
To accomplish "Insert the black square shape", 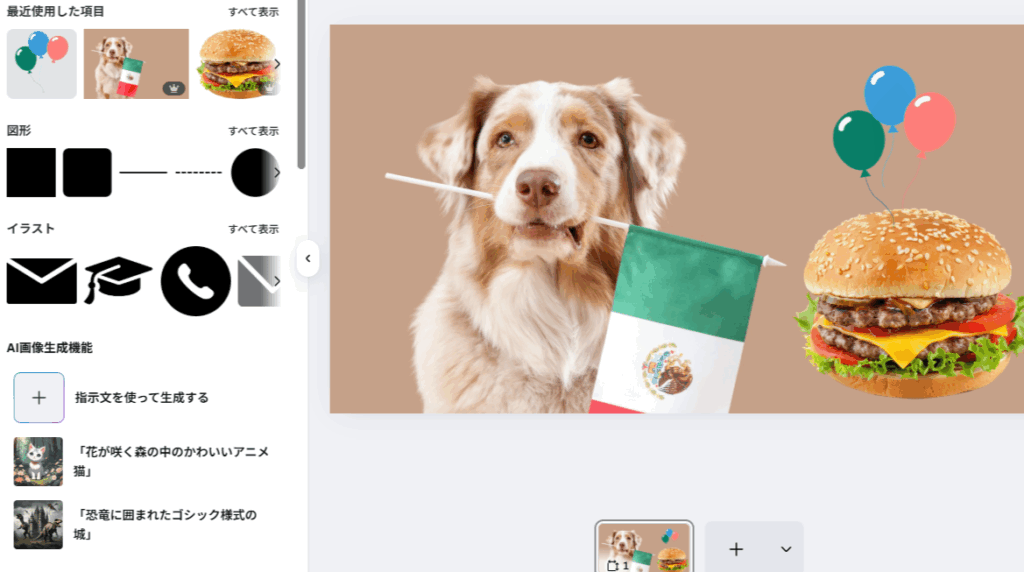I will pos(31,172).
